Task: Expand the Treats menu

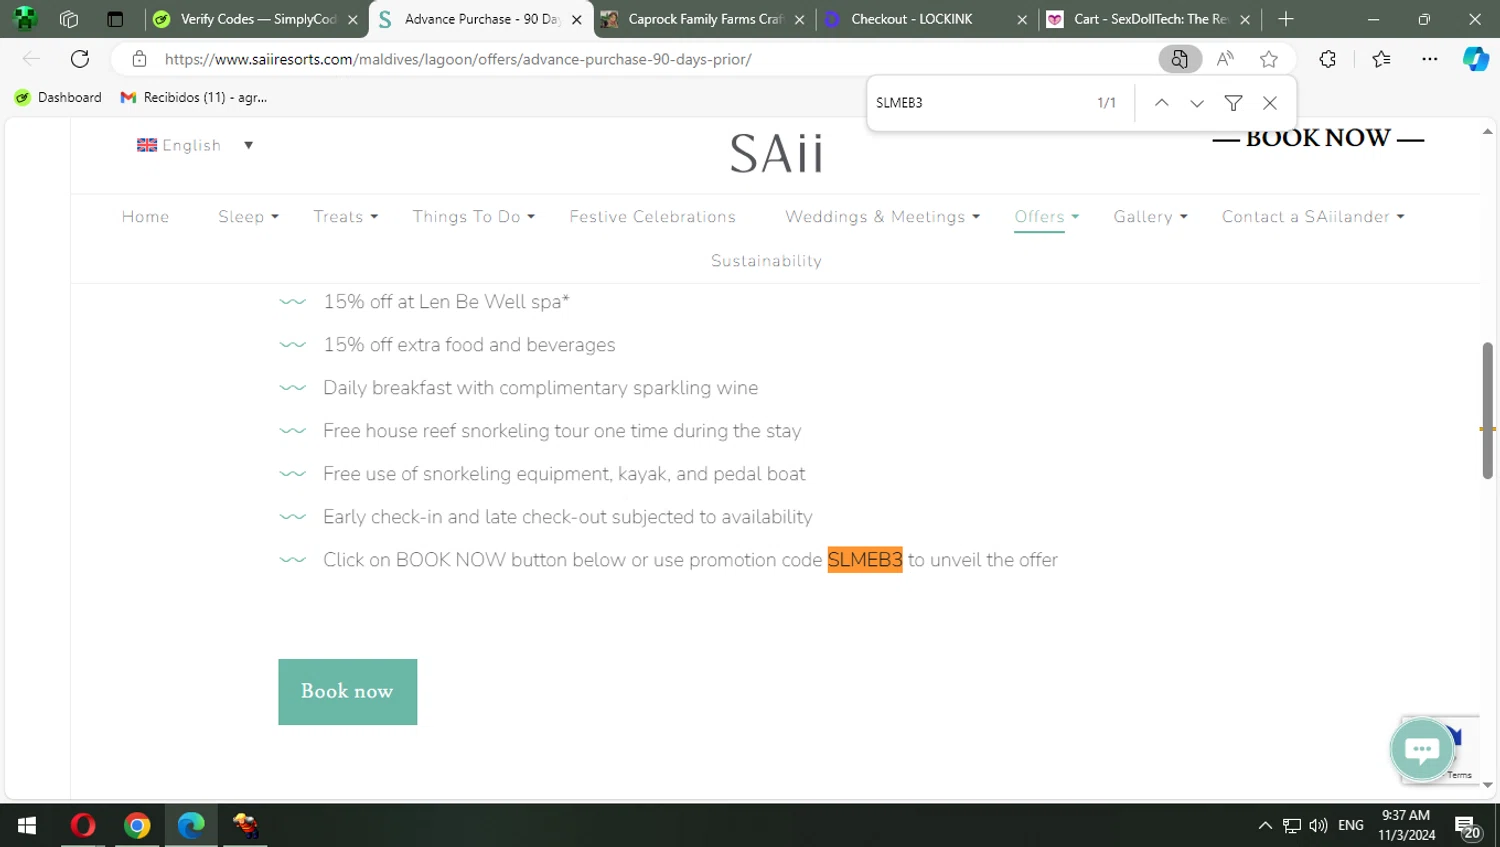Action: (x=346, y=217)
